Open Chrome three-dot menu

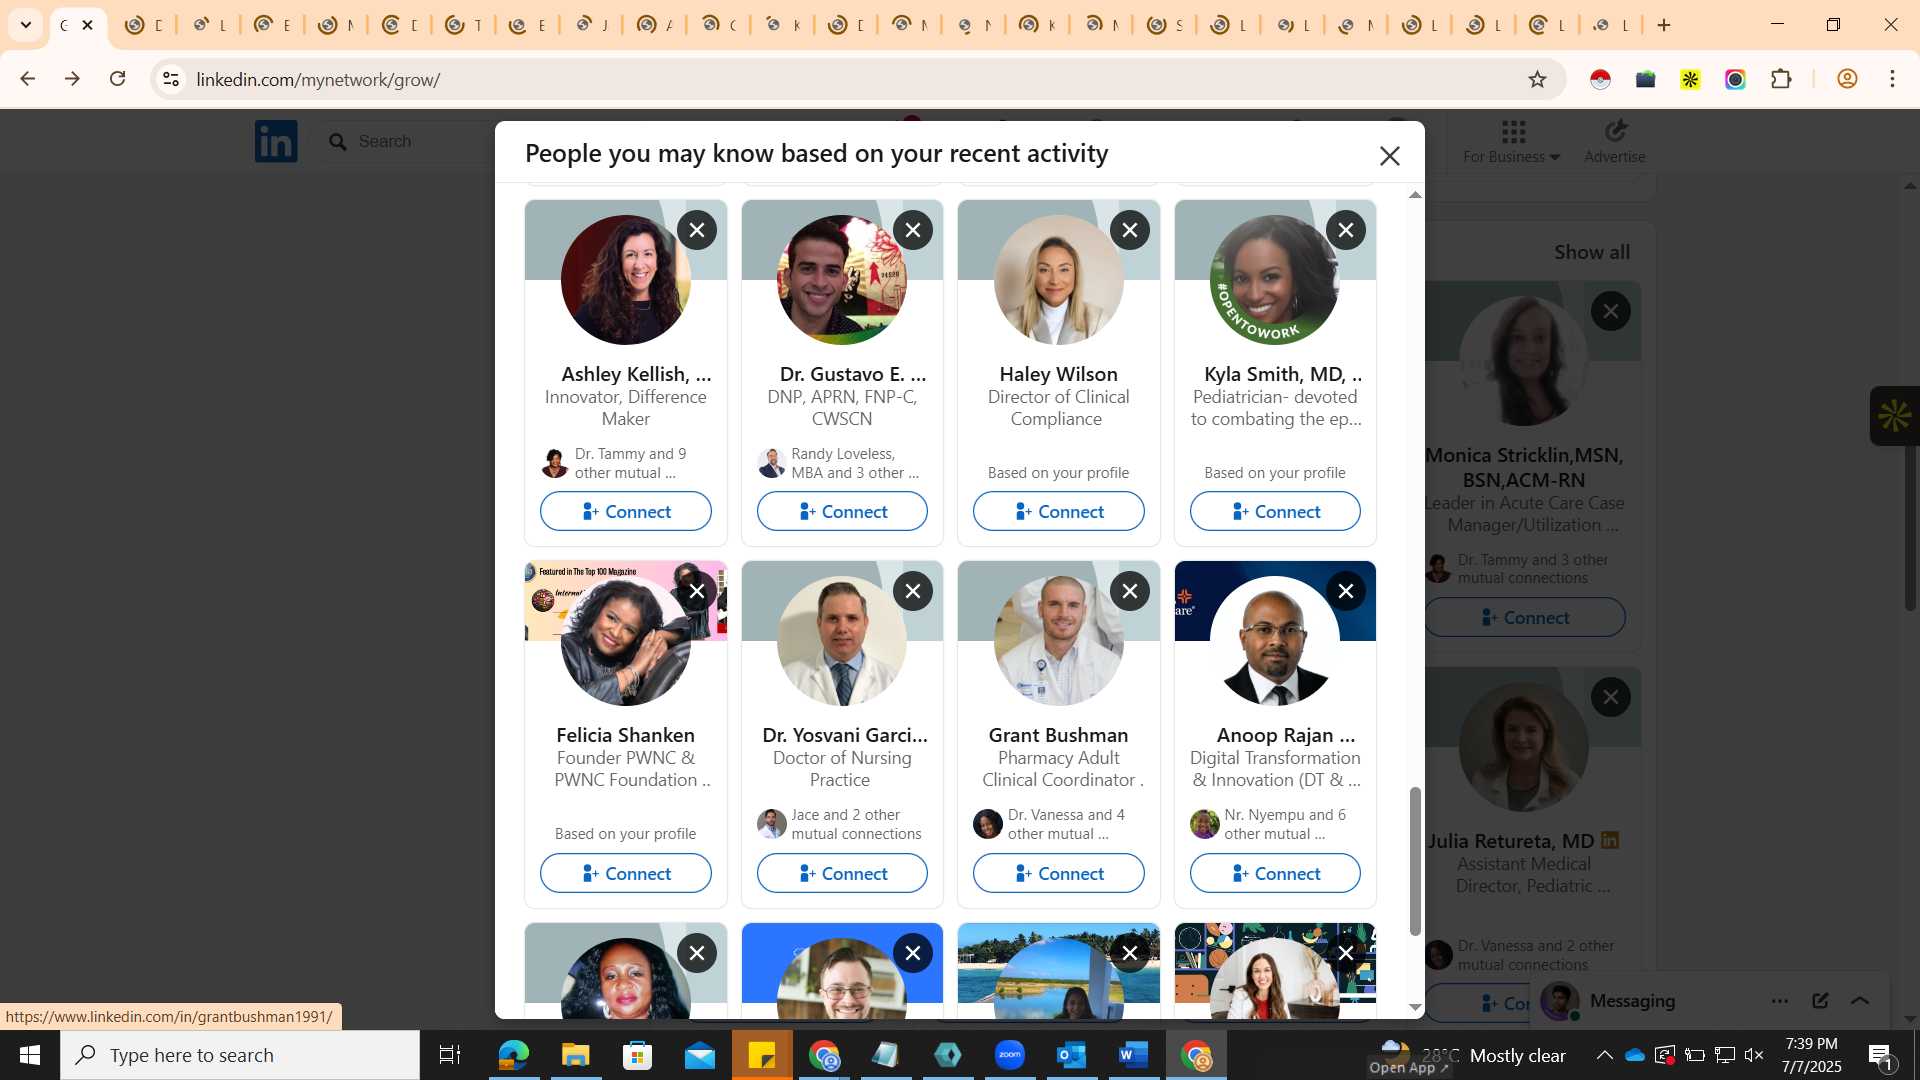(1892, 79)
